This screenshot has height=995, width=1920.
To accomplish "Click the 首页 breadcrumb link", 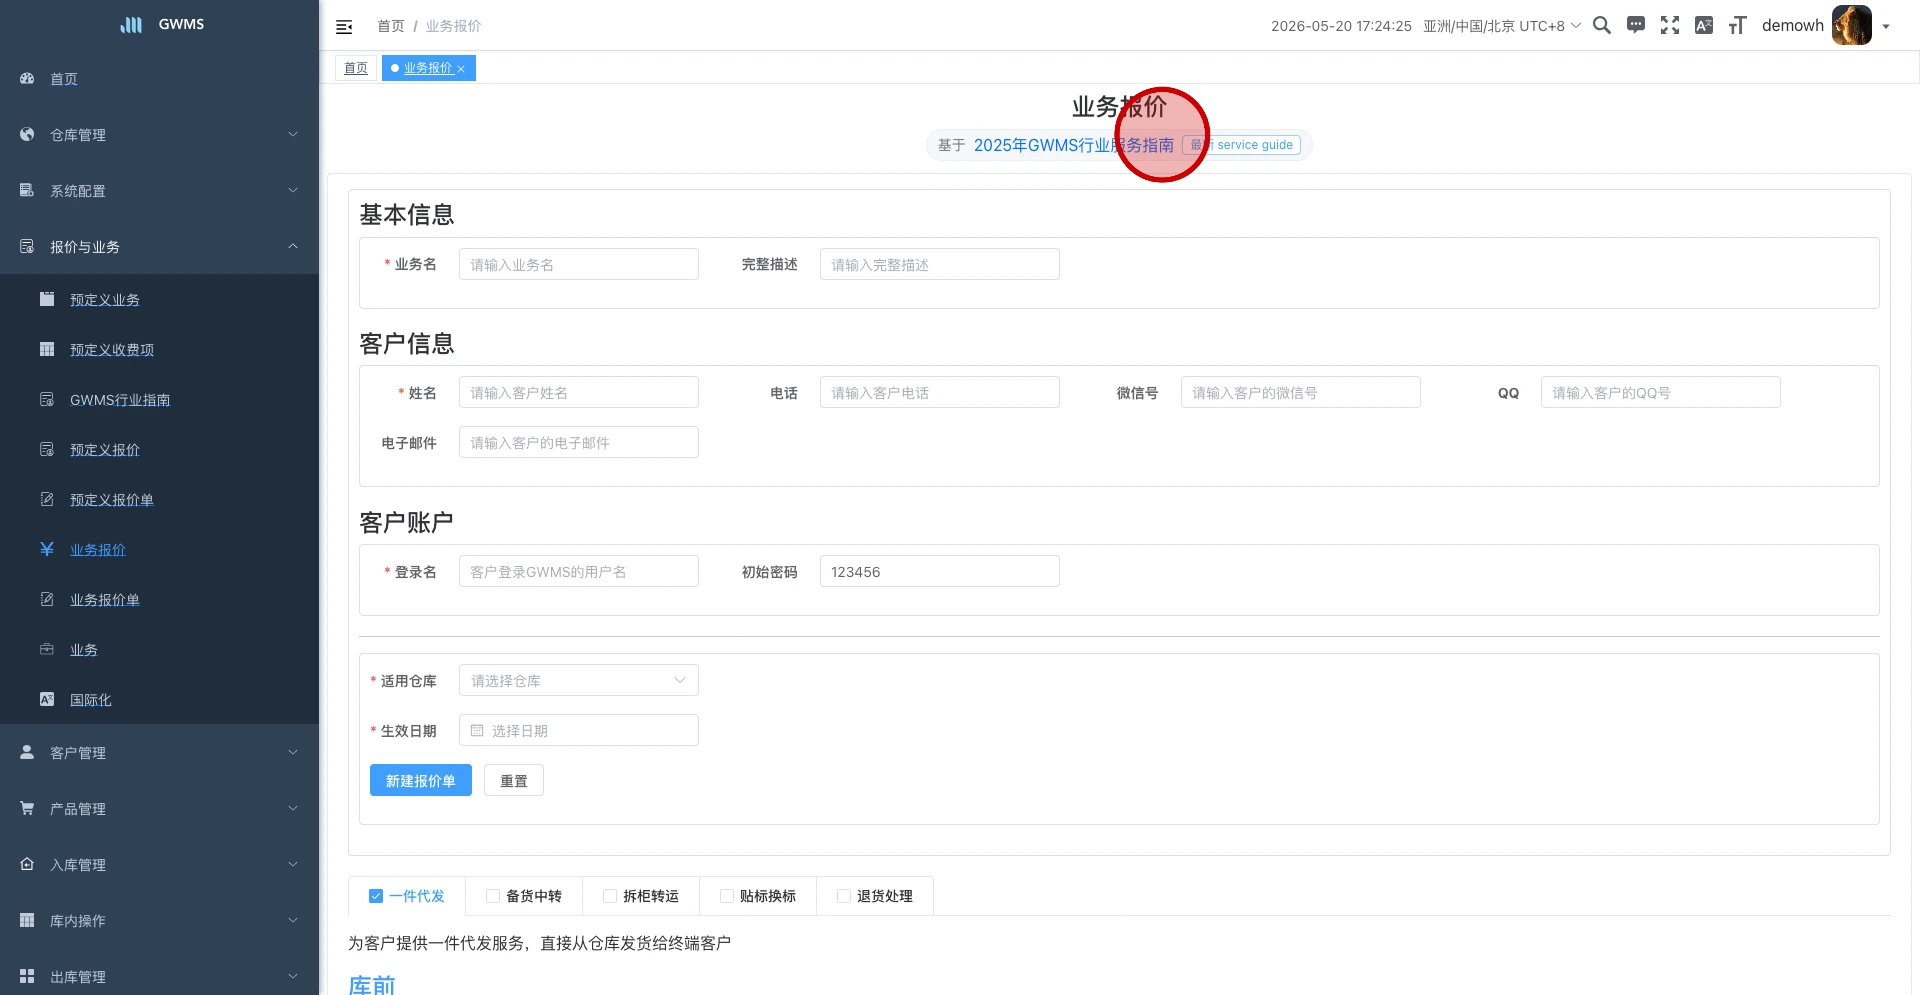I will coord(391,26).
